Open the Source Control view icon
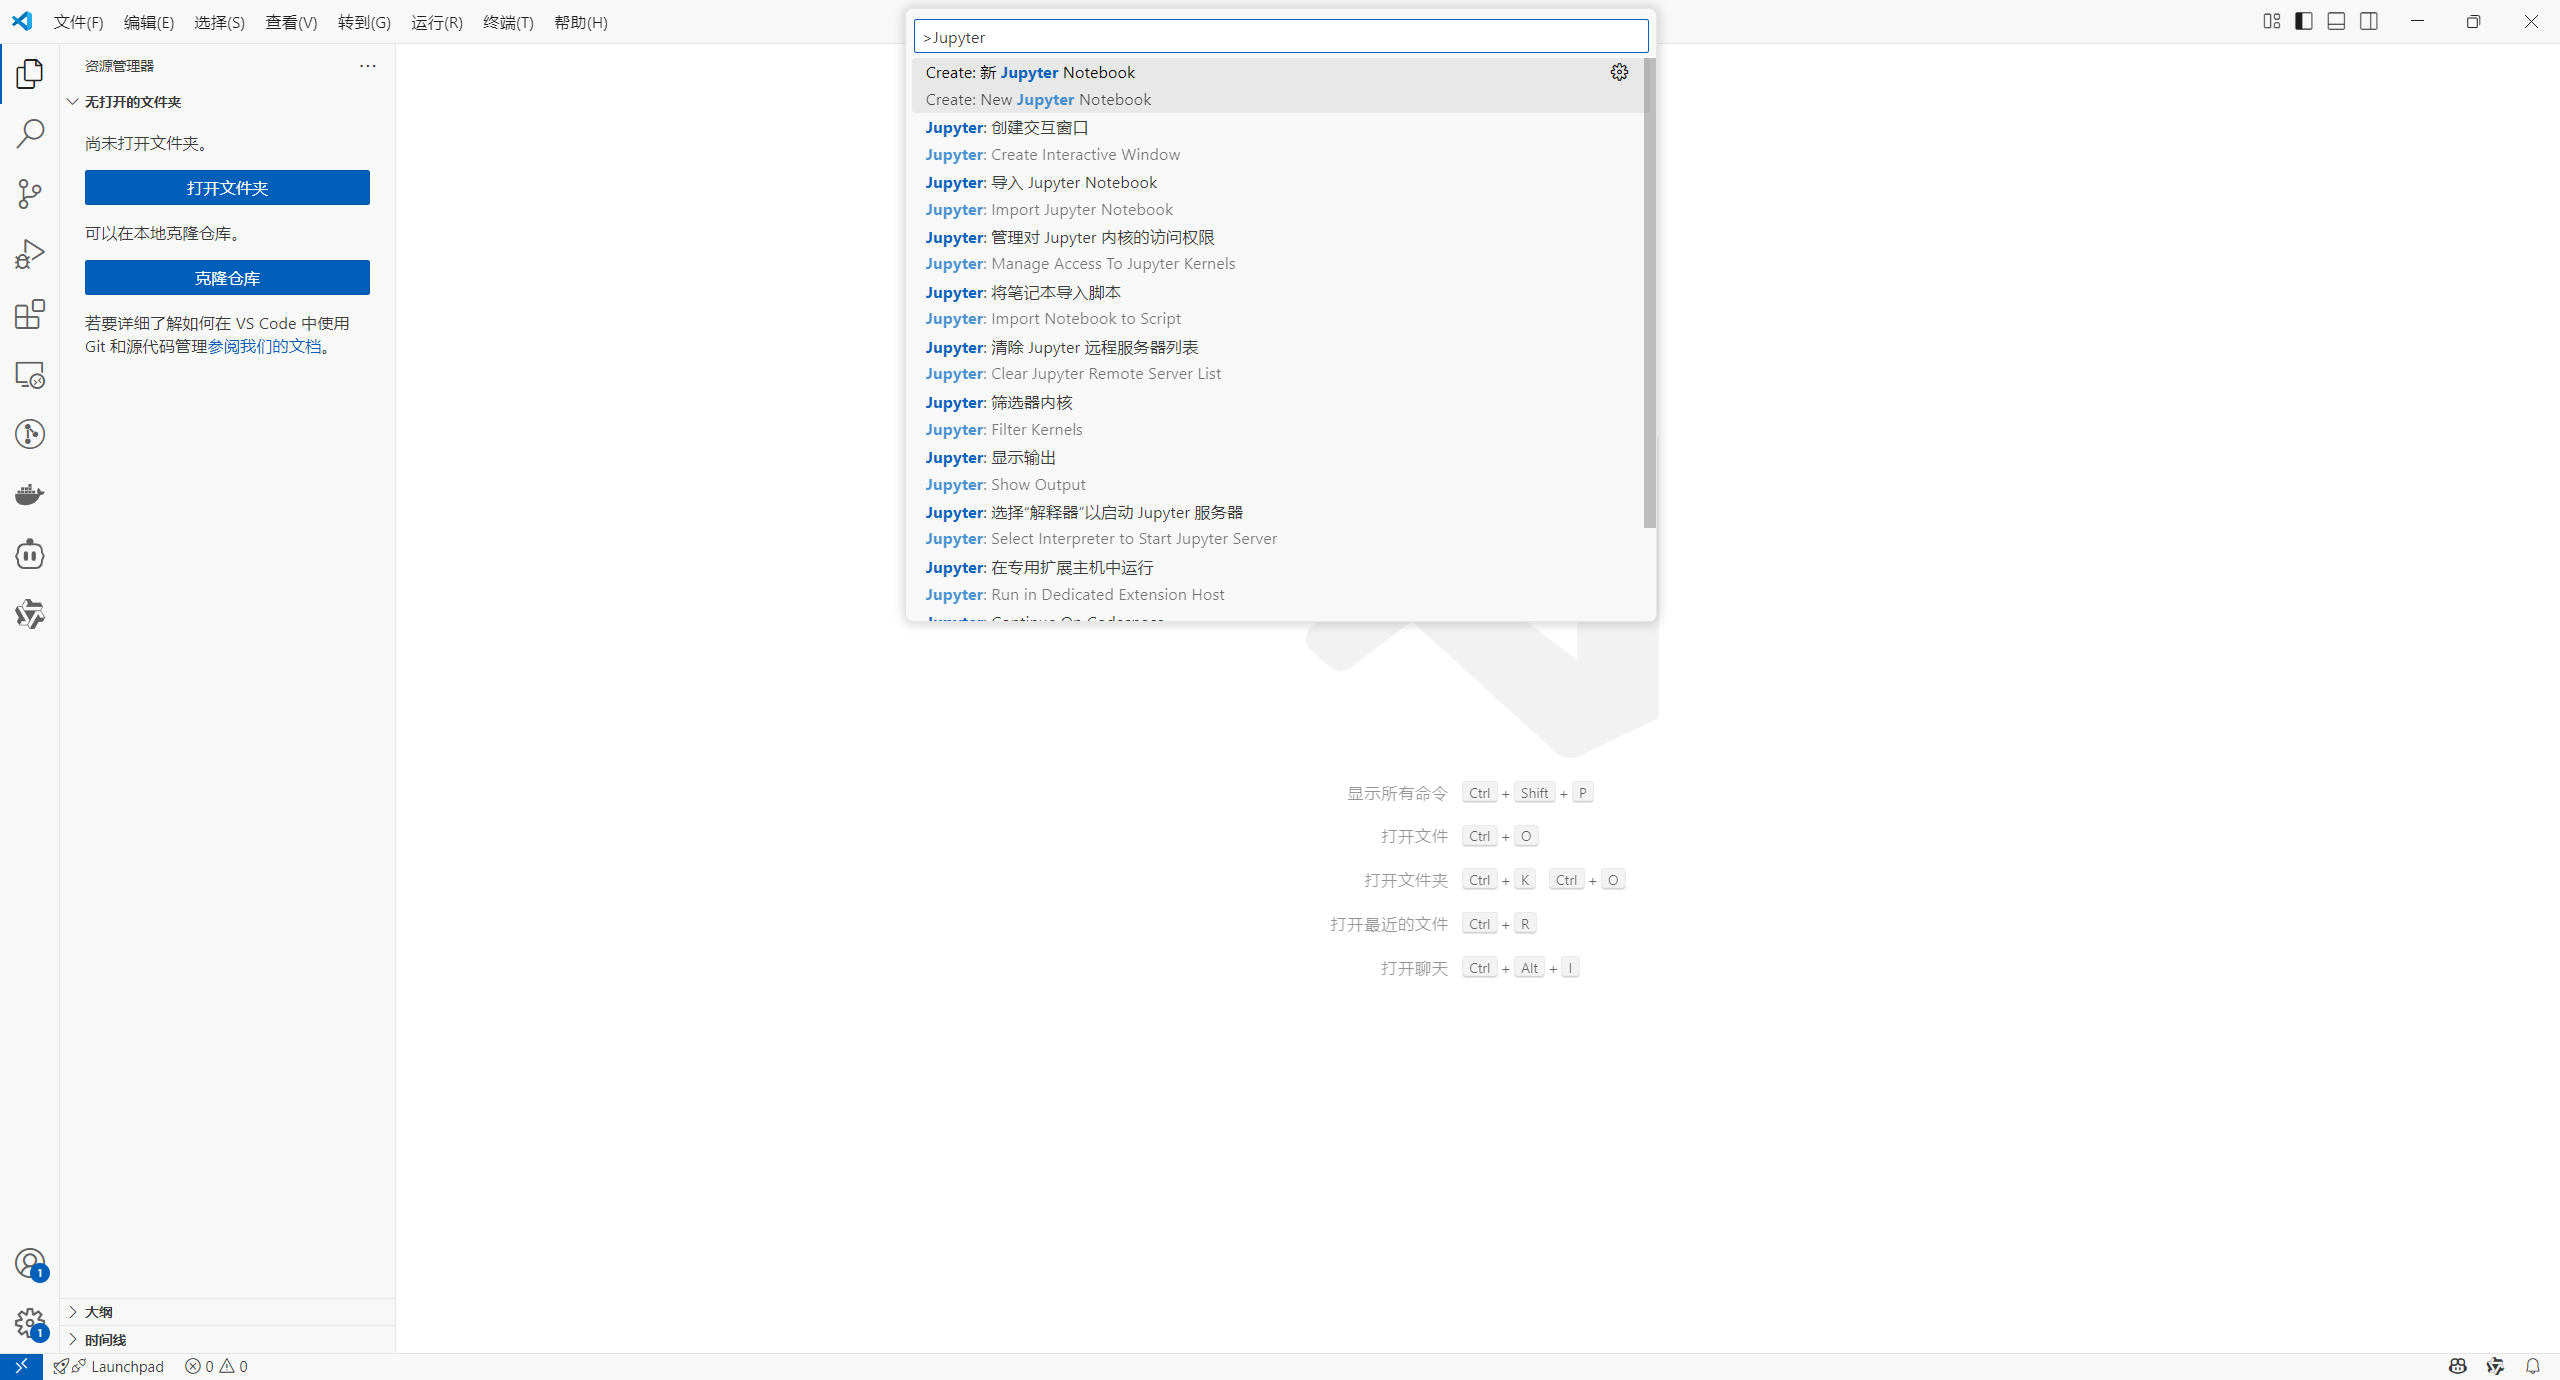This screenshot has height=1380, width=2560. tap(30, 193)
